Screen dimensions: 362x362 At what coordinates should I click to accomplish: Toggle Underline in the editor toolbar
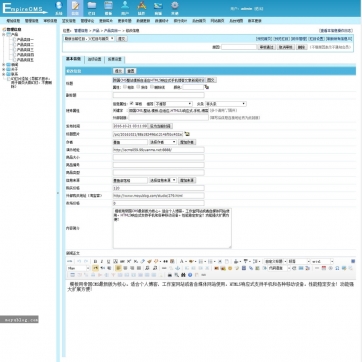(x=108, y=262)
